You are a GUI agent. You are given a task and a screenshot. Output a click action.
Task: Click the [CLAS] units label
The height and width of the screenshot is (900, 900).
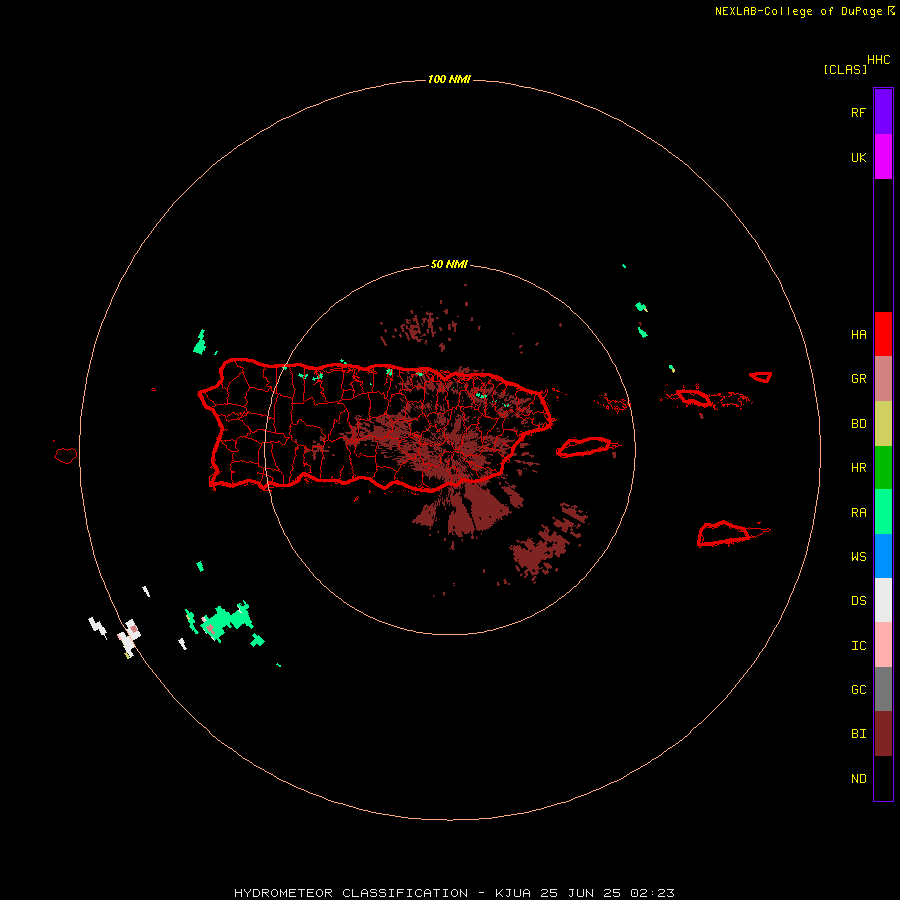pyautogui.click(x=845, y=69)
